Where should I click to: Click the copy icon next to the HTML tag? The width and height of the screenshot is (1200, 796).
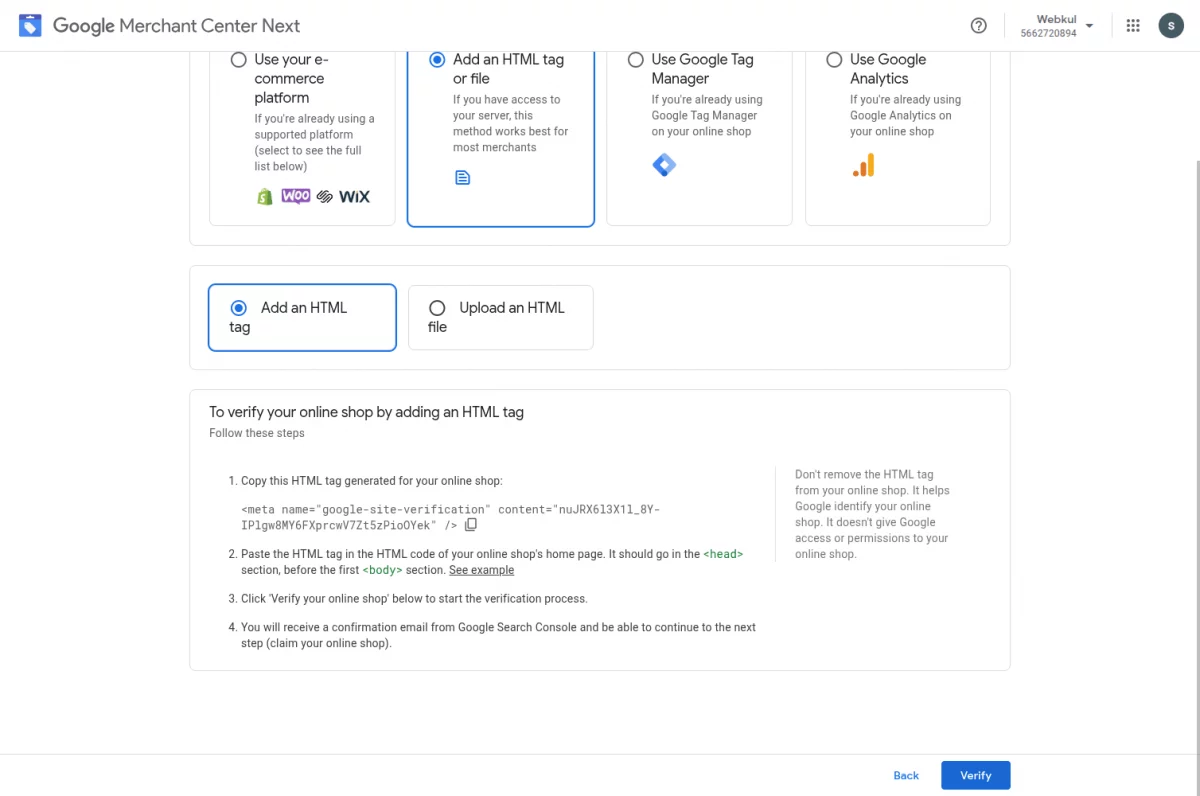(471, 524)
